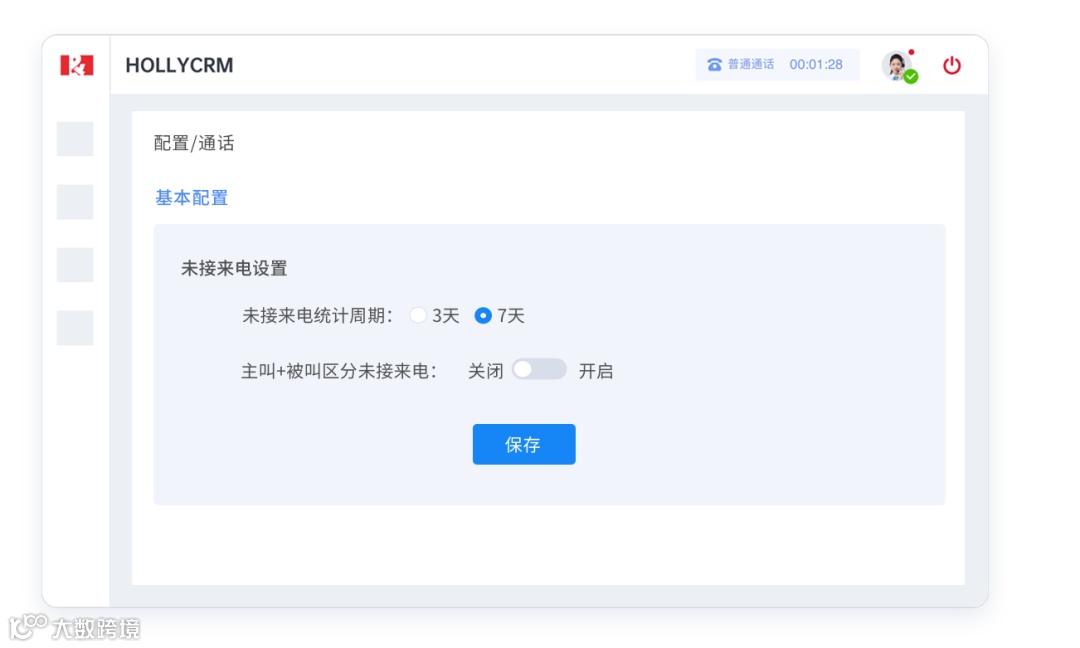Click the 关闭 label beside the switch
Viewport: 1080px width, 648px height.
pos(486,371)
